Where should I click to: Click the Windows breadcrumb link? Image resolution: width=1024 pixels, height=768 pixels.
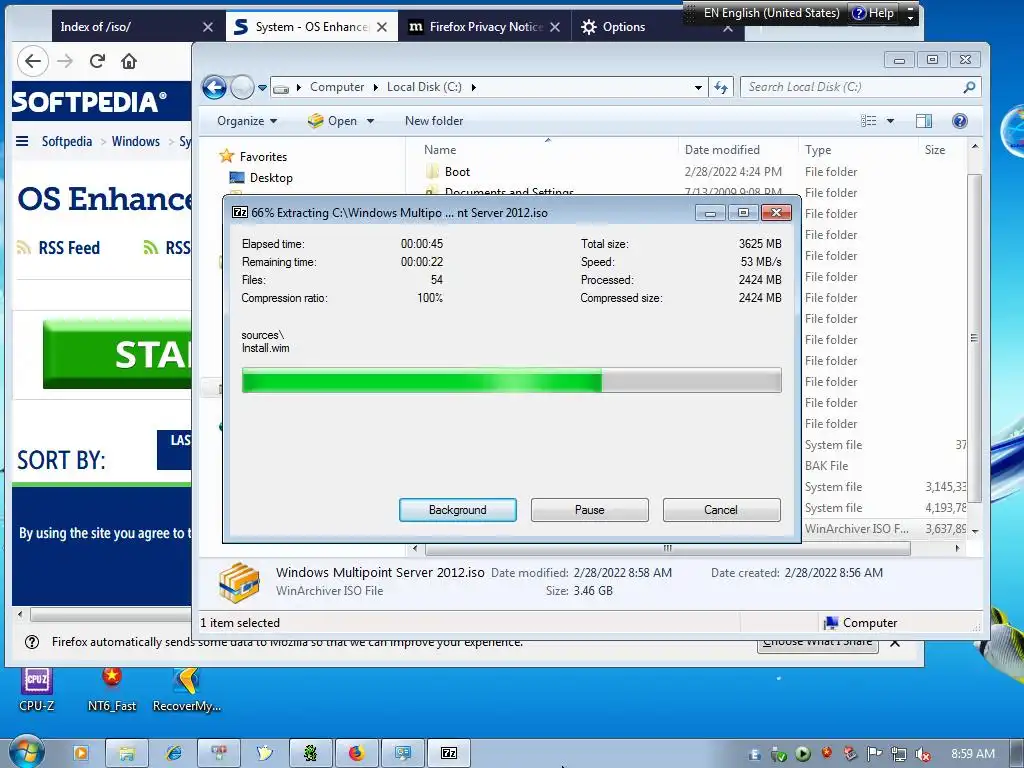point(136,141)
